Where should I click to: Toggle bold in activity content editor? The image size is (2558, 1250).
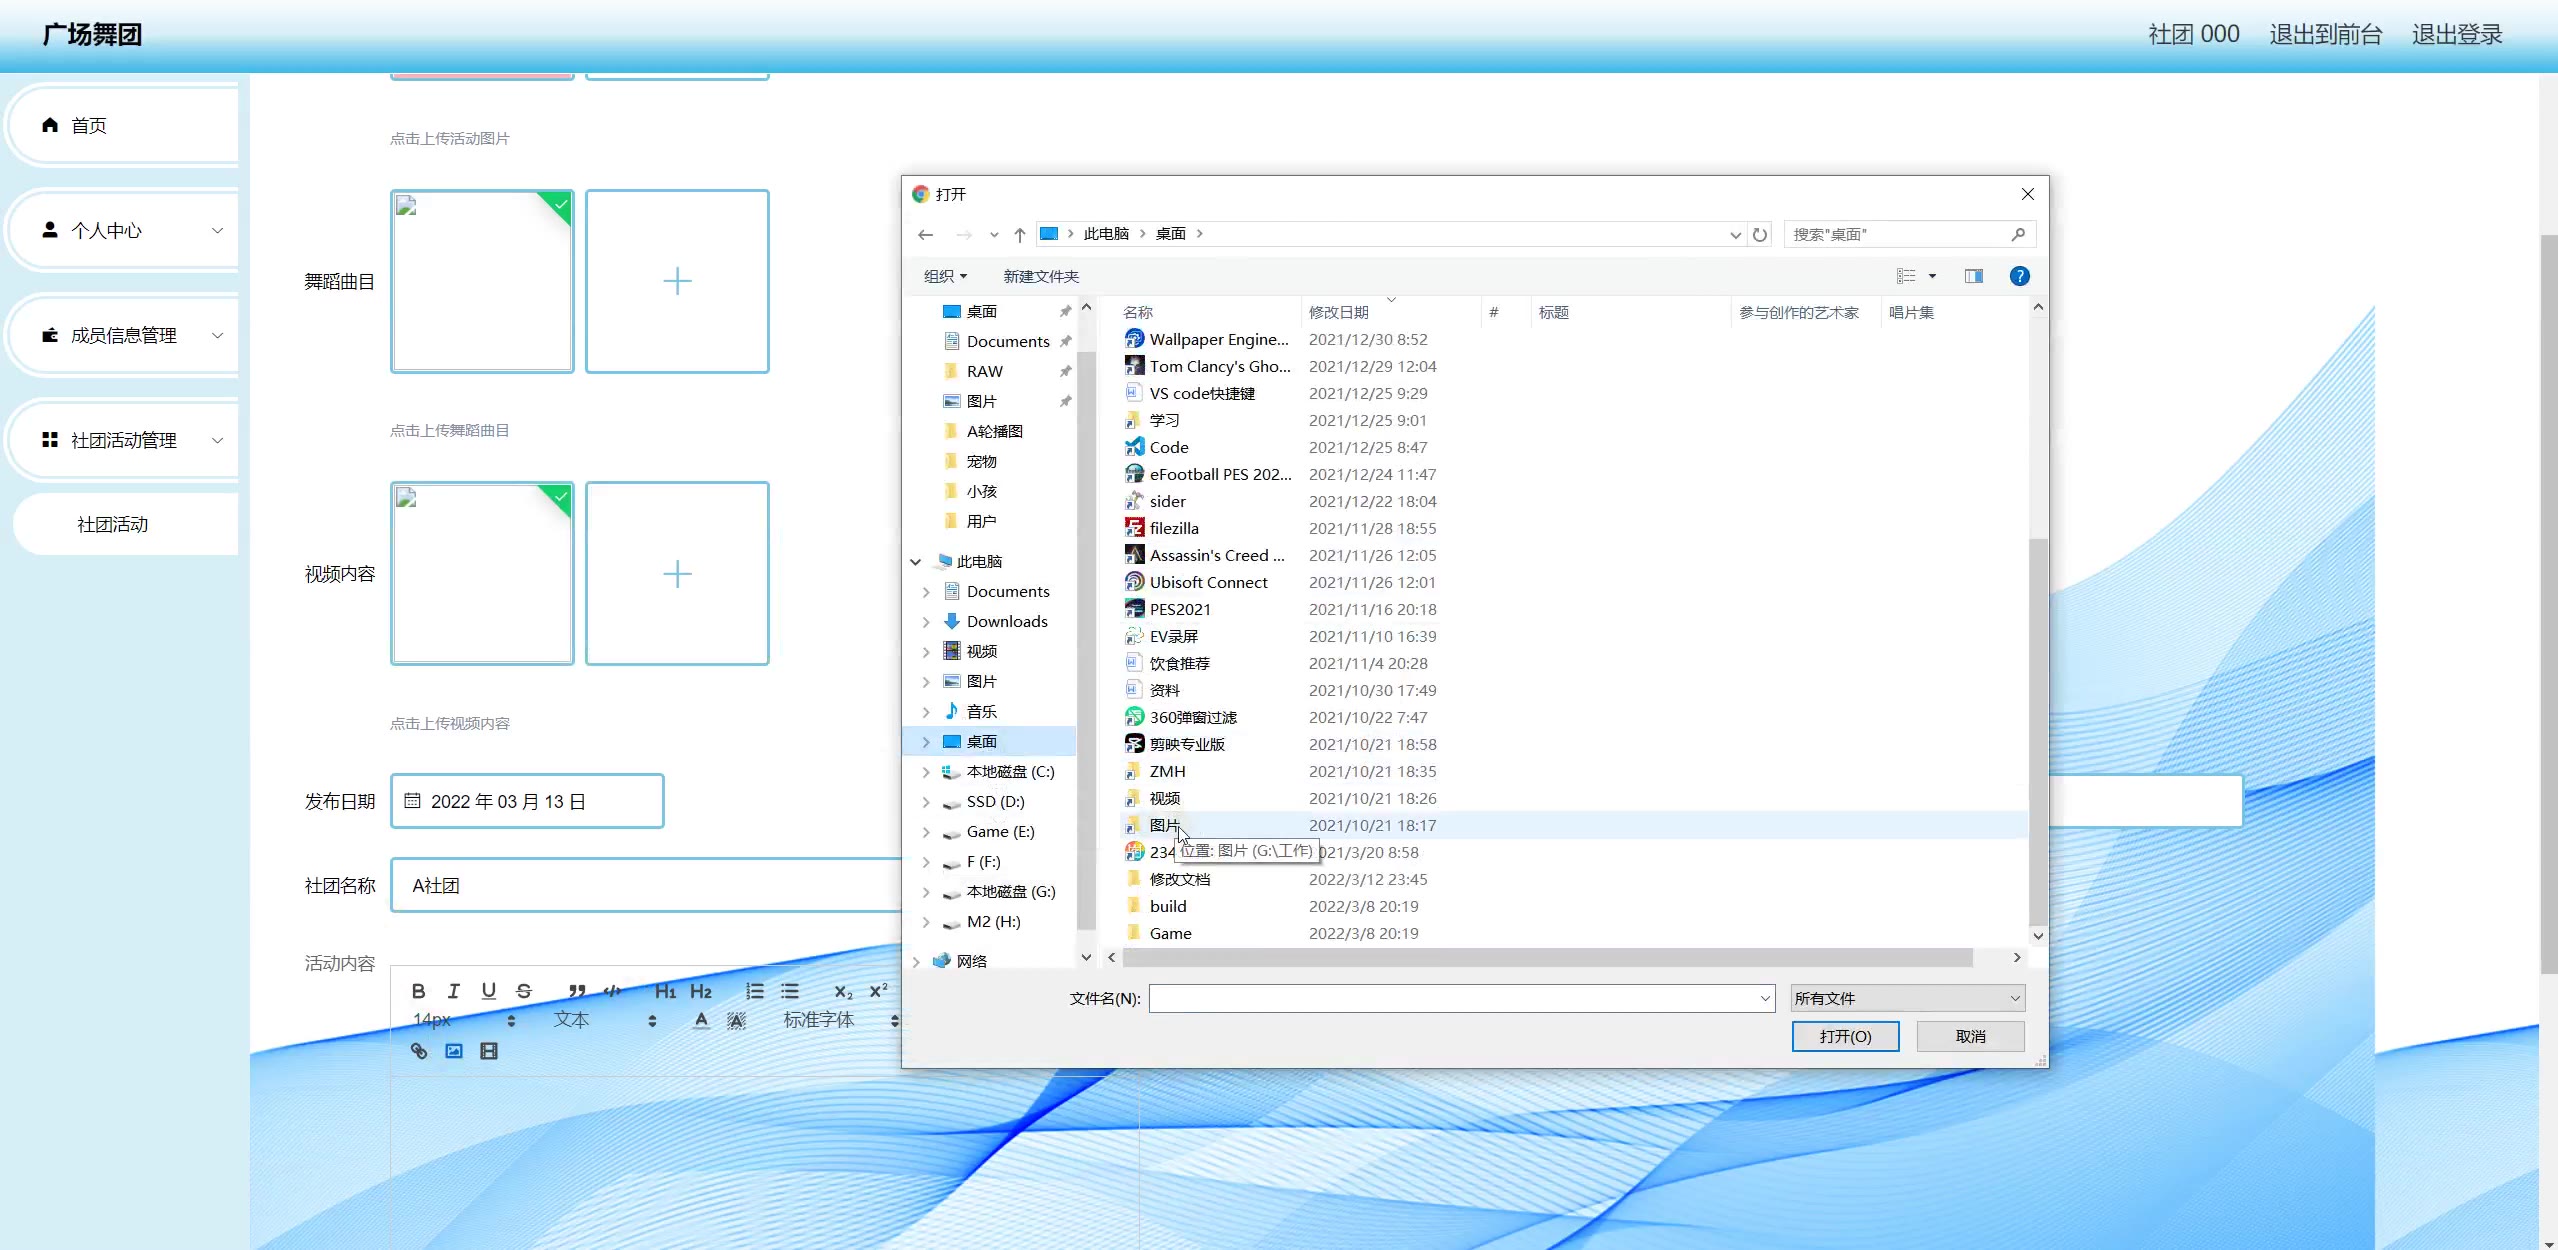pyautogui.click(x=418, y=991)
